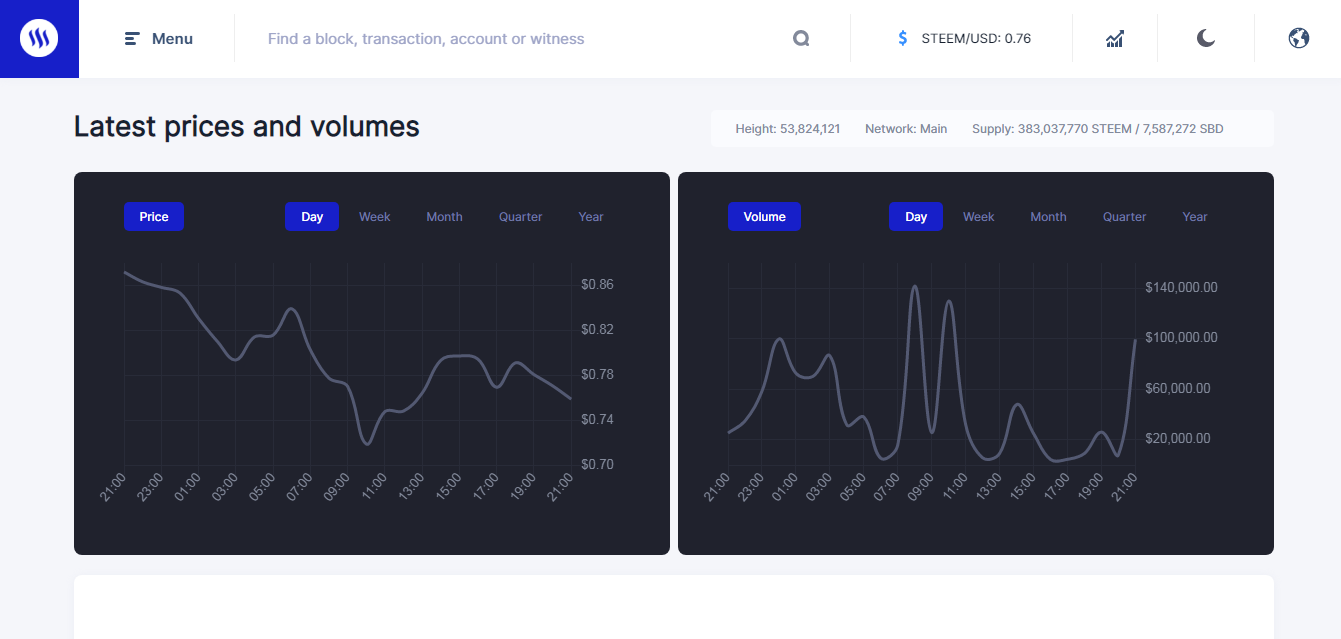Focus the block or transaction search field
This screenshot has width=1341, height=639.
[520, 39]
